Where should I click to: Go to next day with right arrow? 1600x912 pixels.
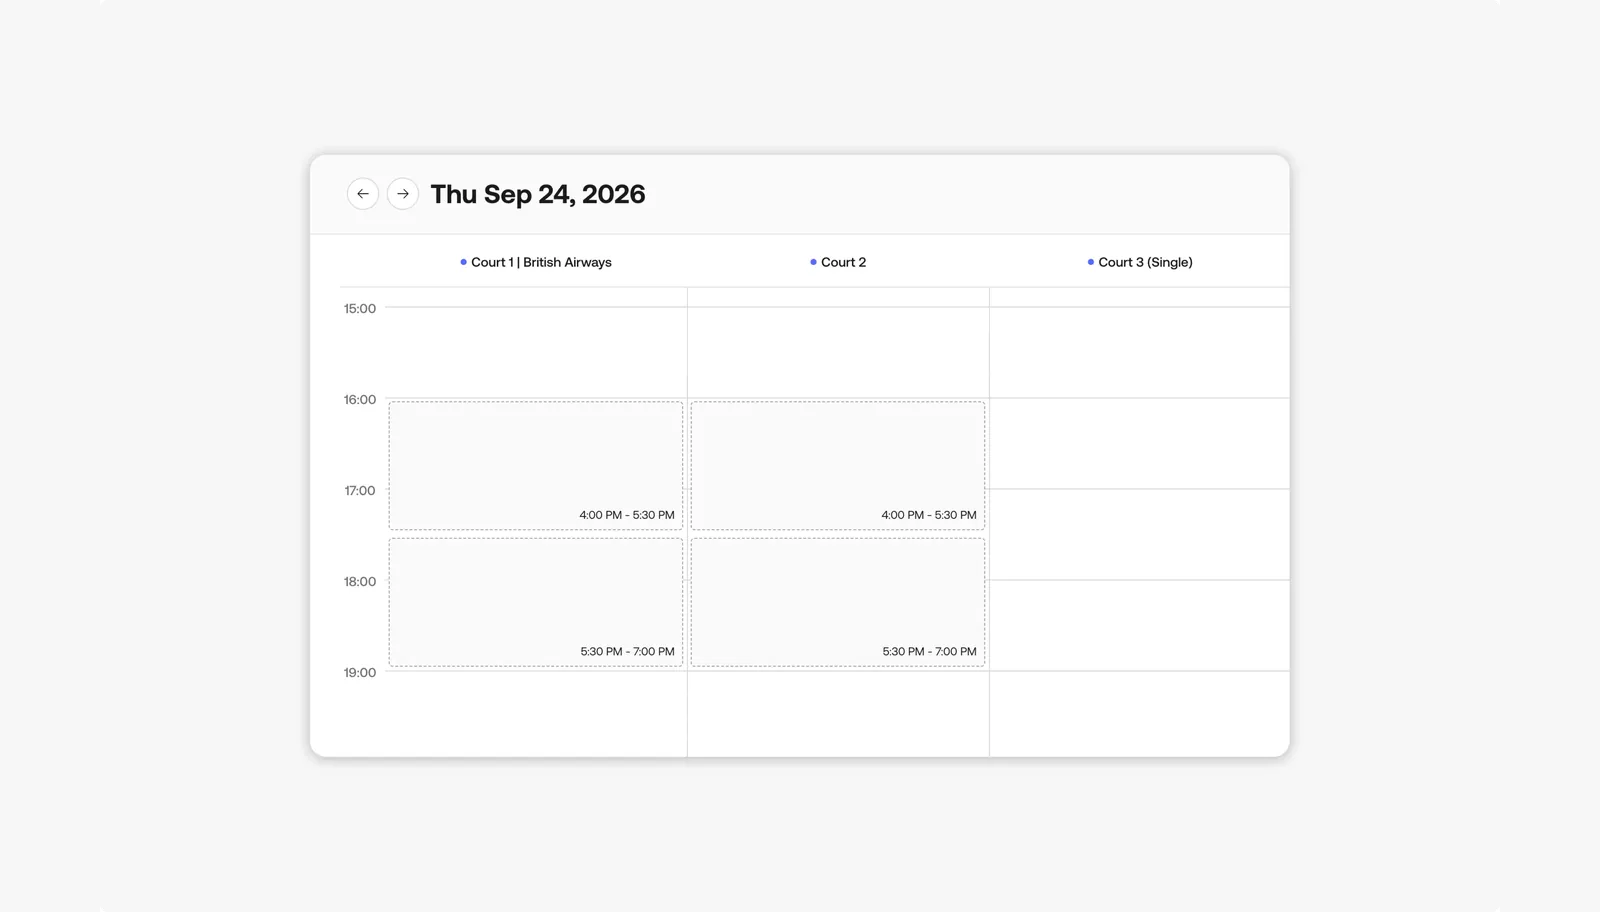[403, 194]
